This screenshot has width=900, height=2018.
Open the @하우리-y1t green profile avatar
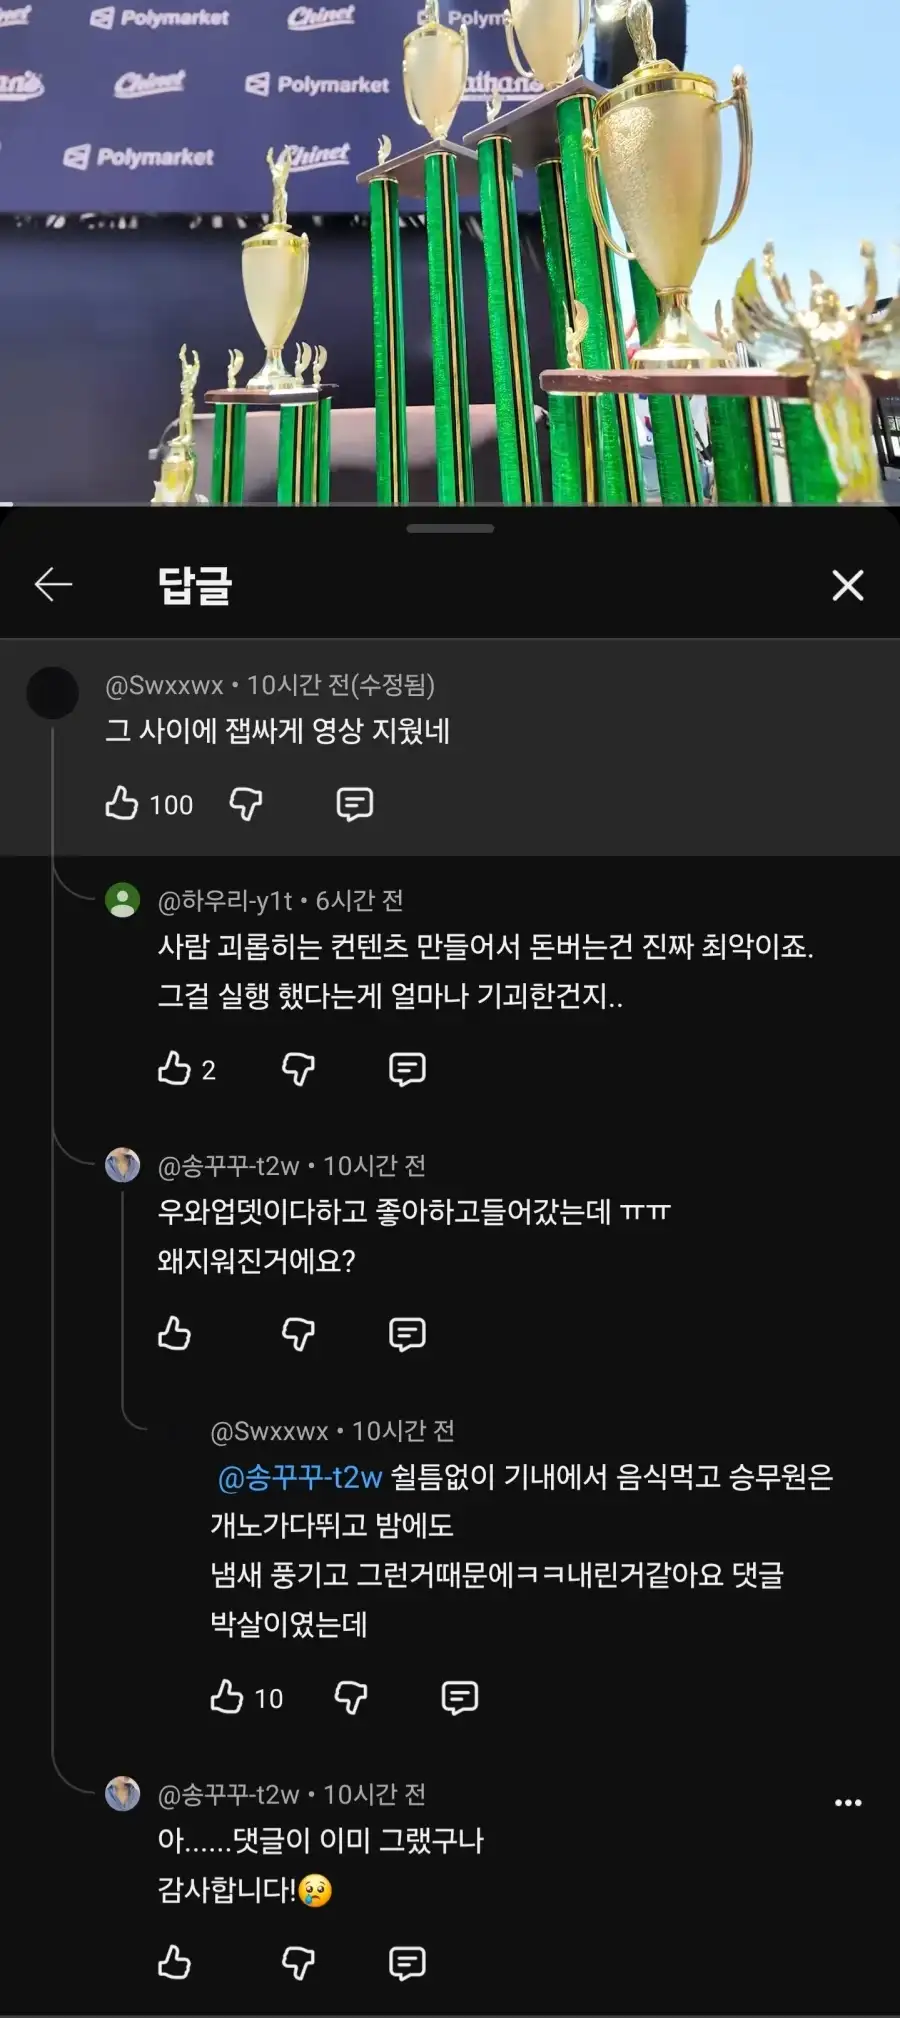pos(123,900)
